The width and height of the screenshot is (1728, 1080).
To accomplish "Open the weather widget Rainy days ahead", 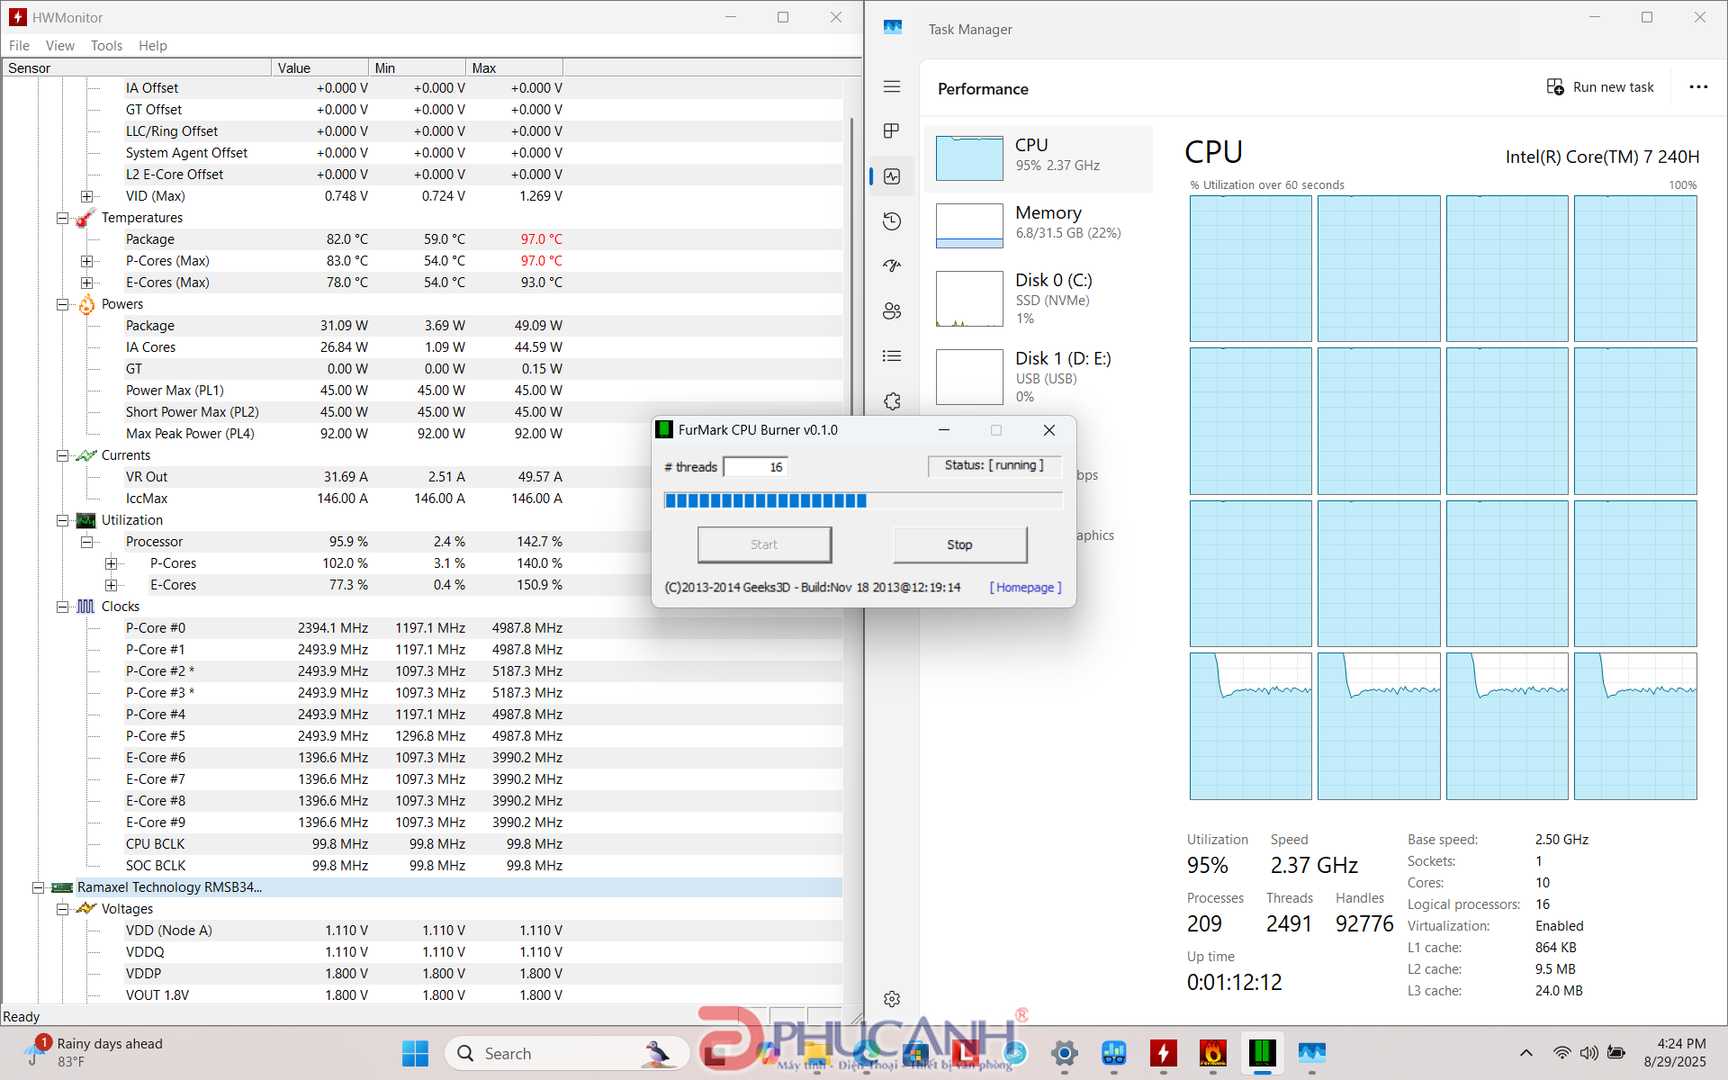I will (94, 1053).
